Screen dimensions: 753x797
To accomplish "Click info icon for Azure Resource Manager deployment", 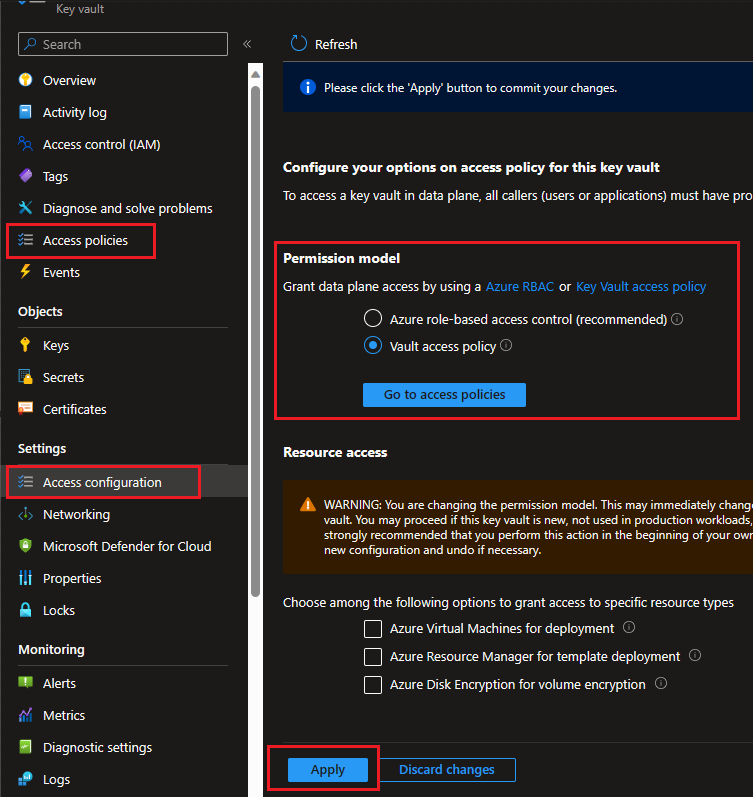I will point(695,655).
